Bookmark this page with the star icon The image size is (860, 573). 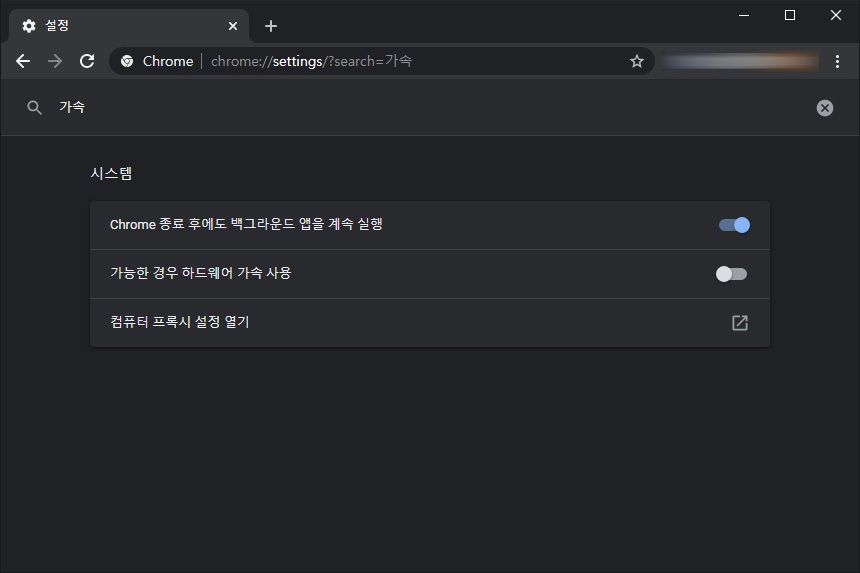pyautogui.click(x=636, y=61)
